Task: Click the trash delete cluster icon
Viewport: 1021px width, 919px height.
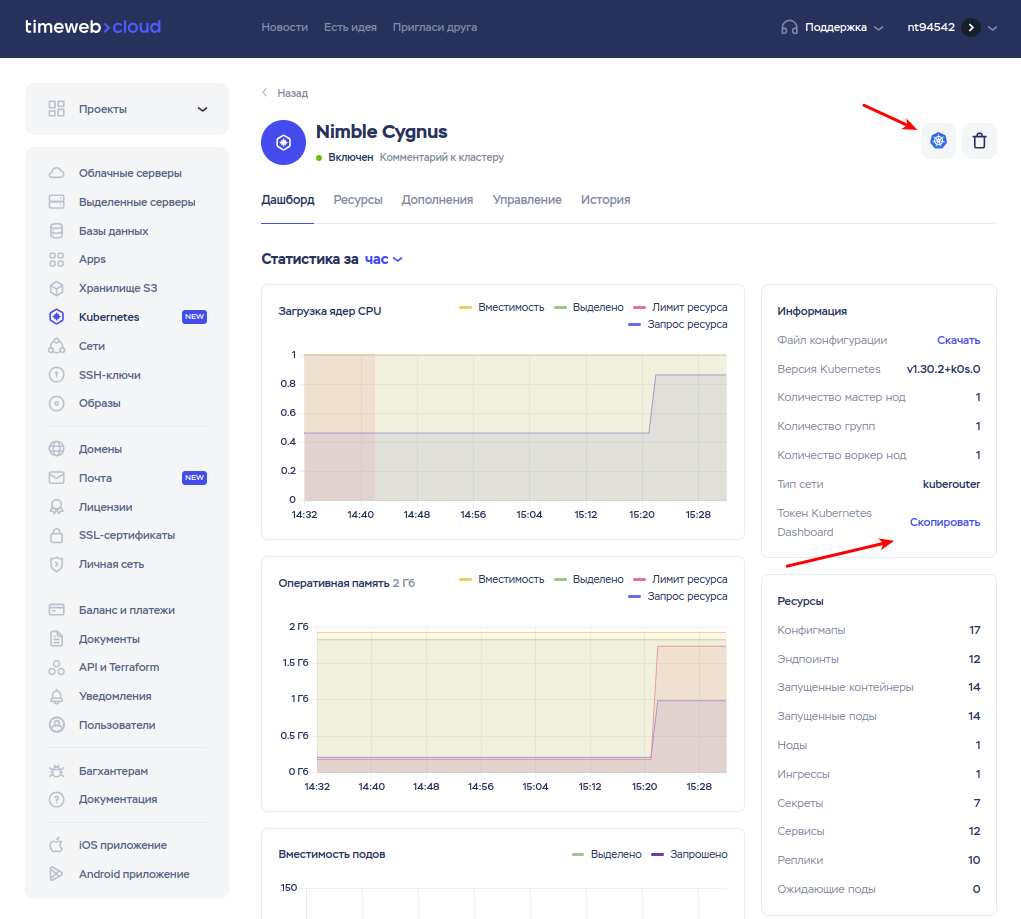Action: tap(979, 141)
